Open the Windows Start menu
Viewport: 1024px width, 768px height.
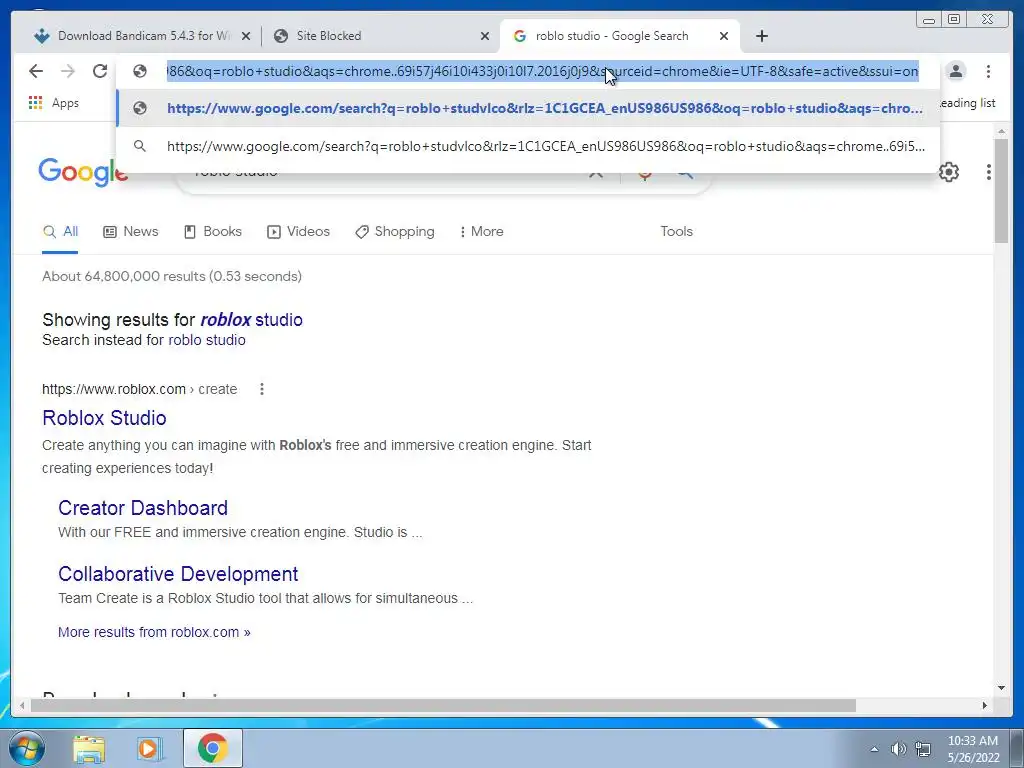(x=26, y=748)
